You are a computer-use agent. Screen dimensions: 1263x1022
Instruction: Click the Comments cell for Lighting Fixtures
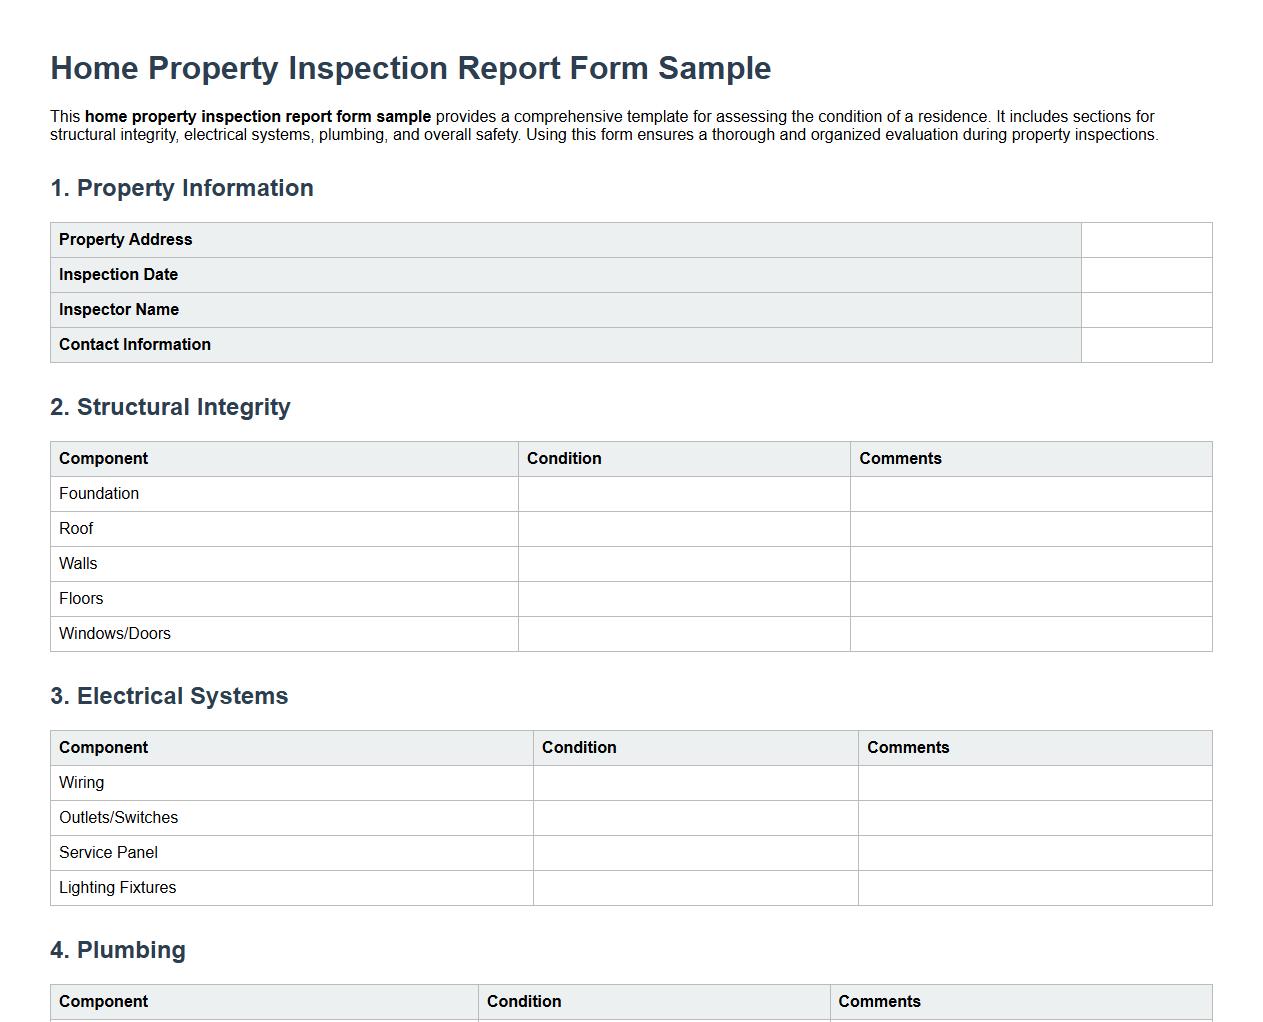[1035, 887]
